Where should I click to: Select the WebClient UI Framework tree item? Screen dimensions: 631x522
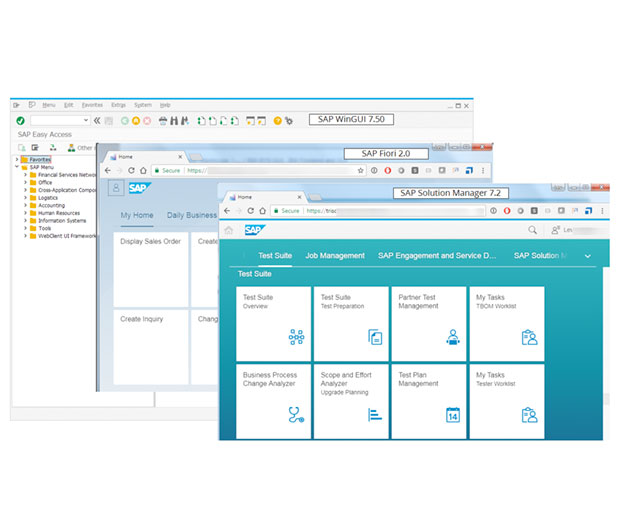click(x=67, y=236)
